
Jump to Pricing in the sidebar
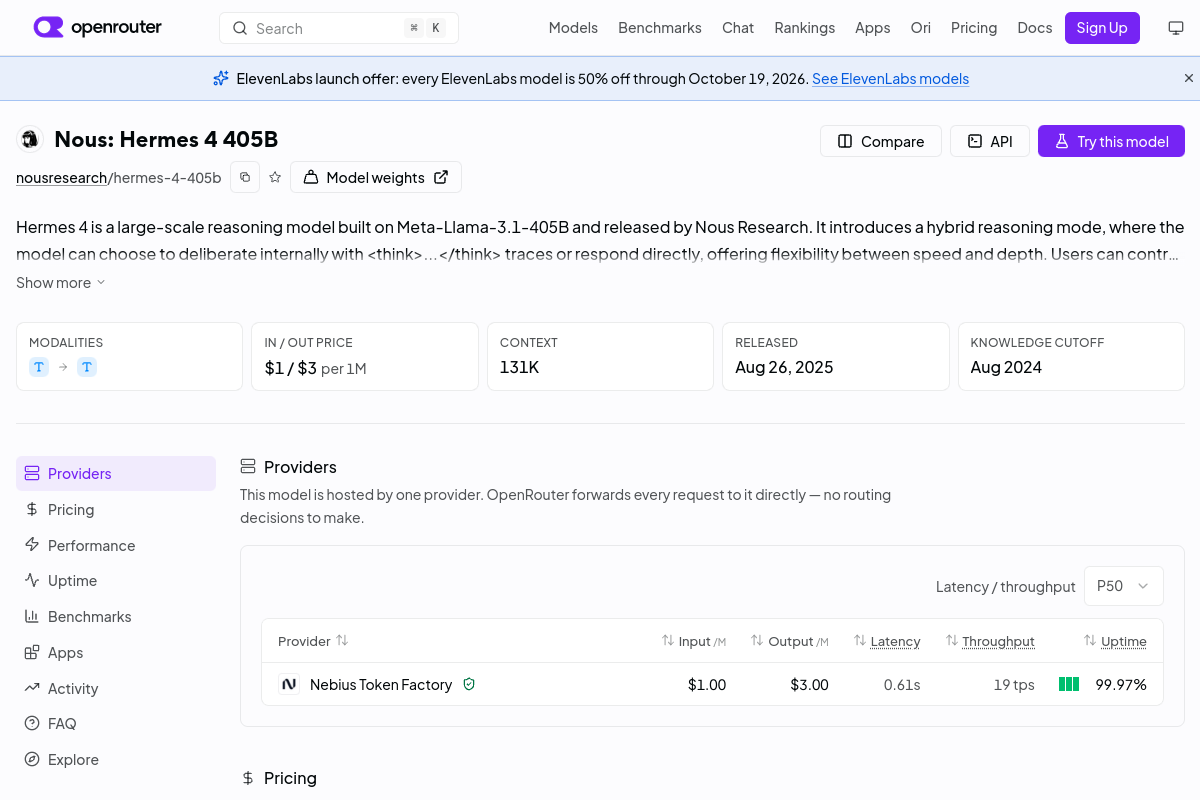[116, 510]
